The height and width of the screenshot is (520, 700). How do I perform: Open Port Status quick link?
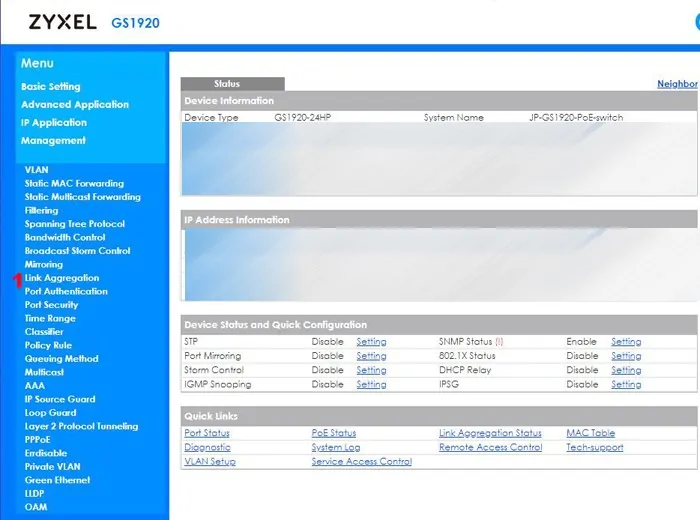point(207,433)
